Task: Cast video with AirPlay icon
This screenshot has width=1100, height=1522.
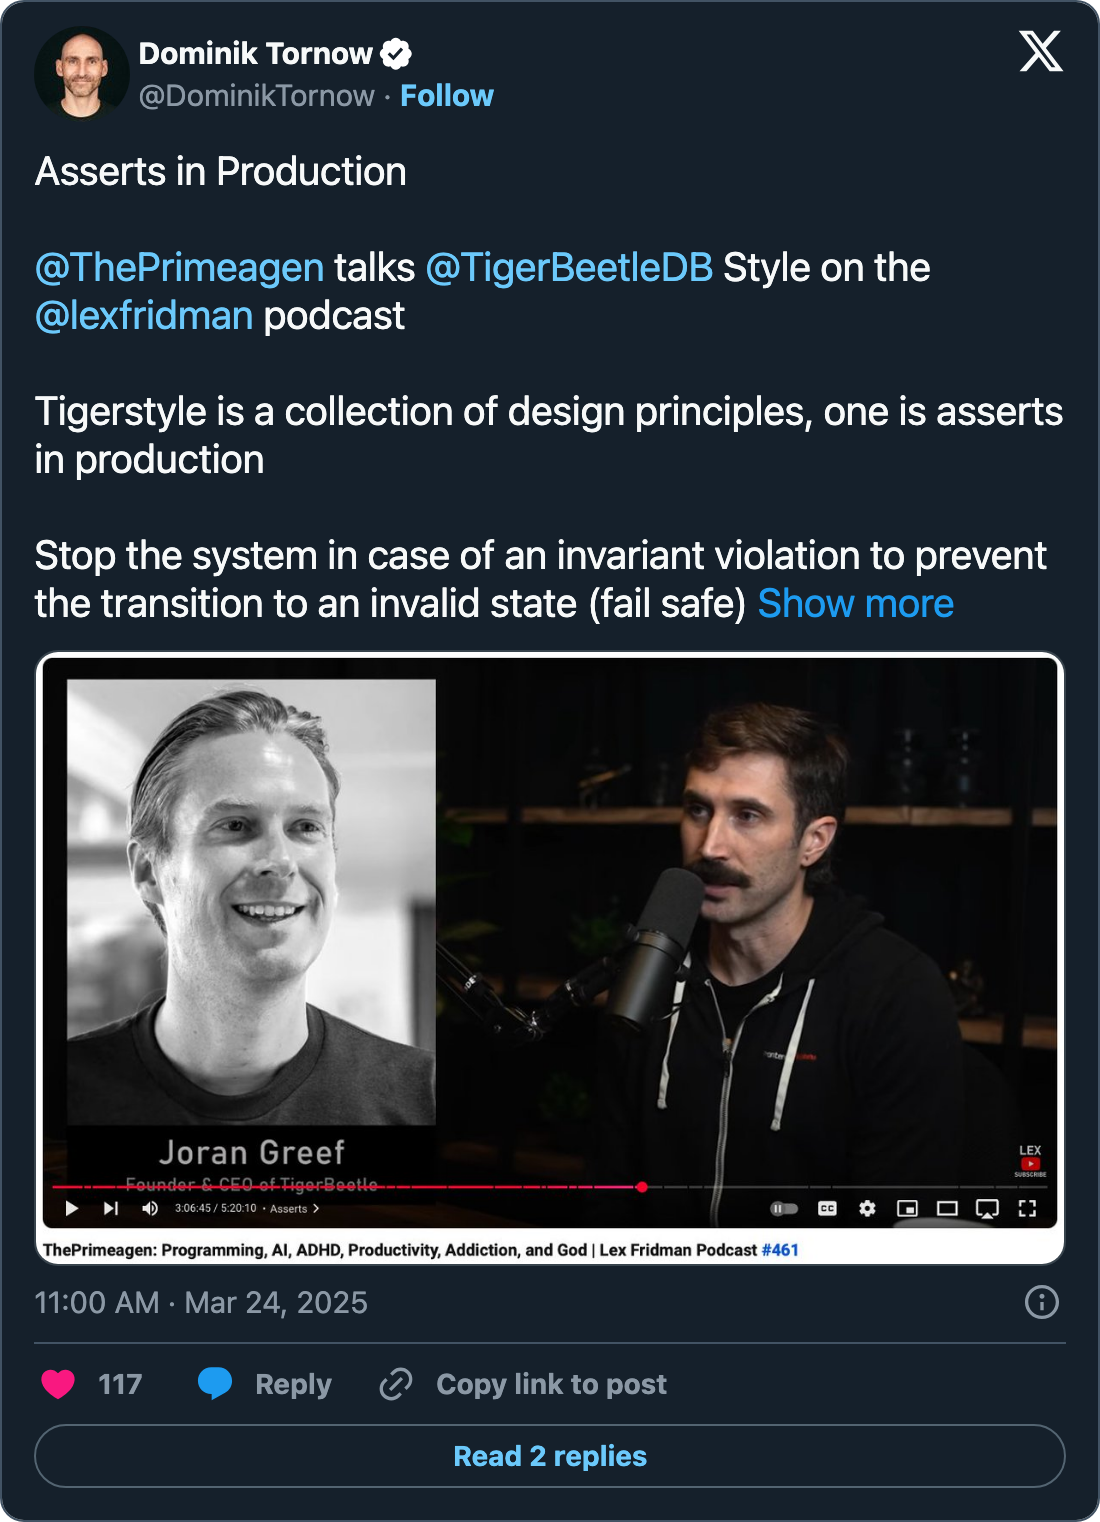Action: [x=987, y=1208]
